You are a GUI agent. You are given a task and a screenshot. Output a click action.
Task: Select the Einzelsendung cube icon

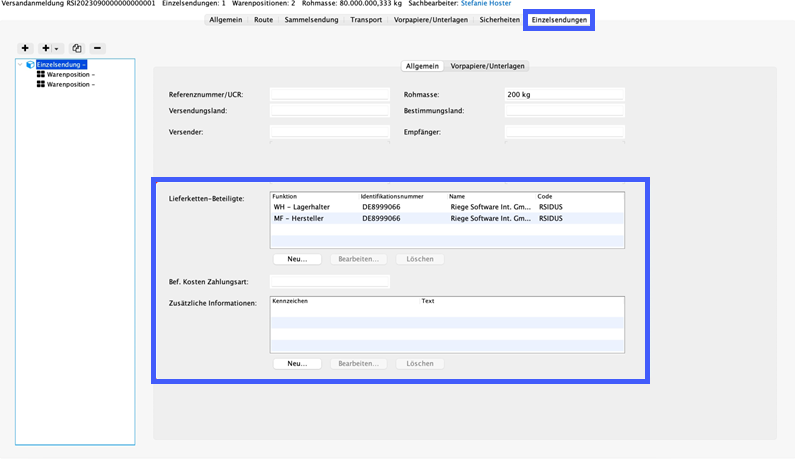[x=30, y=65]
